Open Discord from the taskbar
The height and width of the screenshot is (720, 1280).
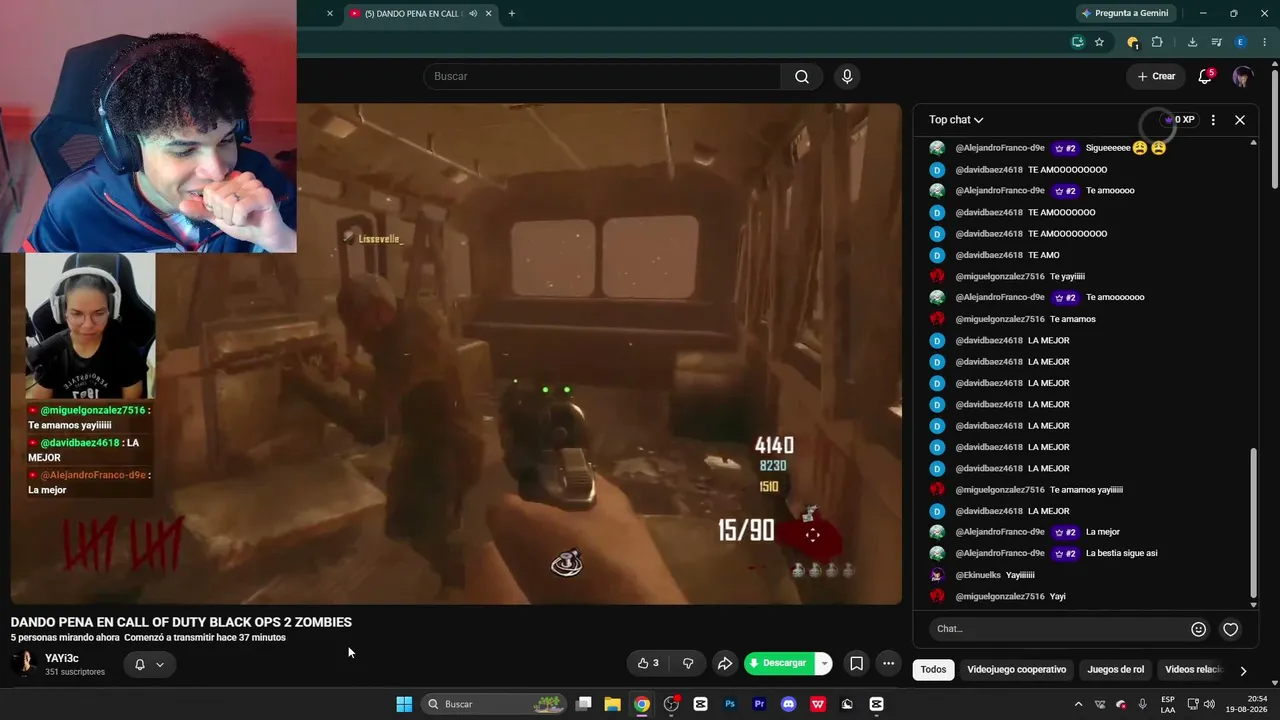(788, 704)
